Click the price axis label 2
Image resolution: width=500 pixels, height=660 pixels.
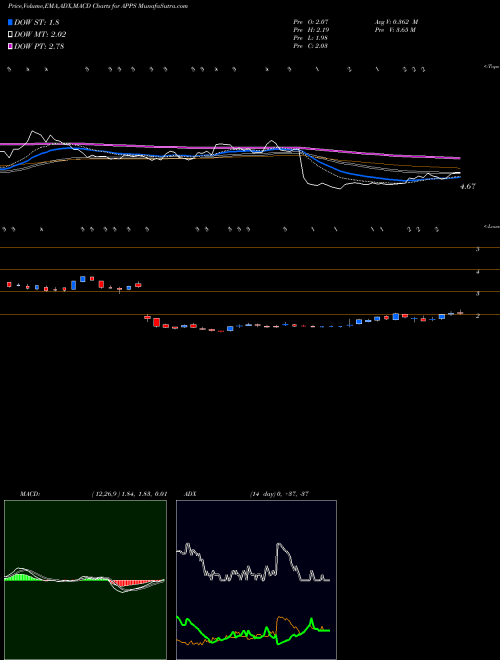point(478,316)
